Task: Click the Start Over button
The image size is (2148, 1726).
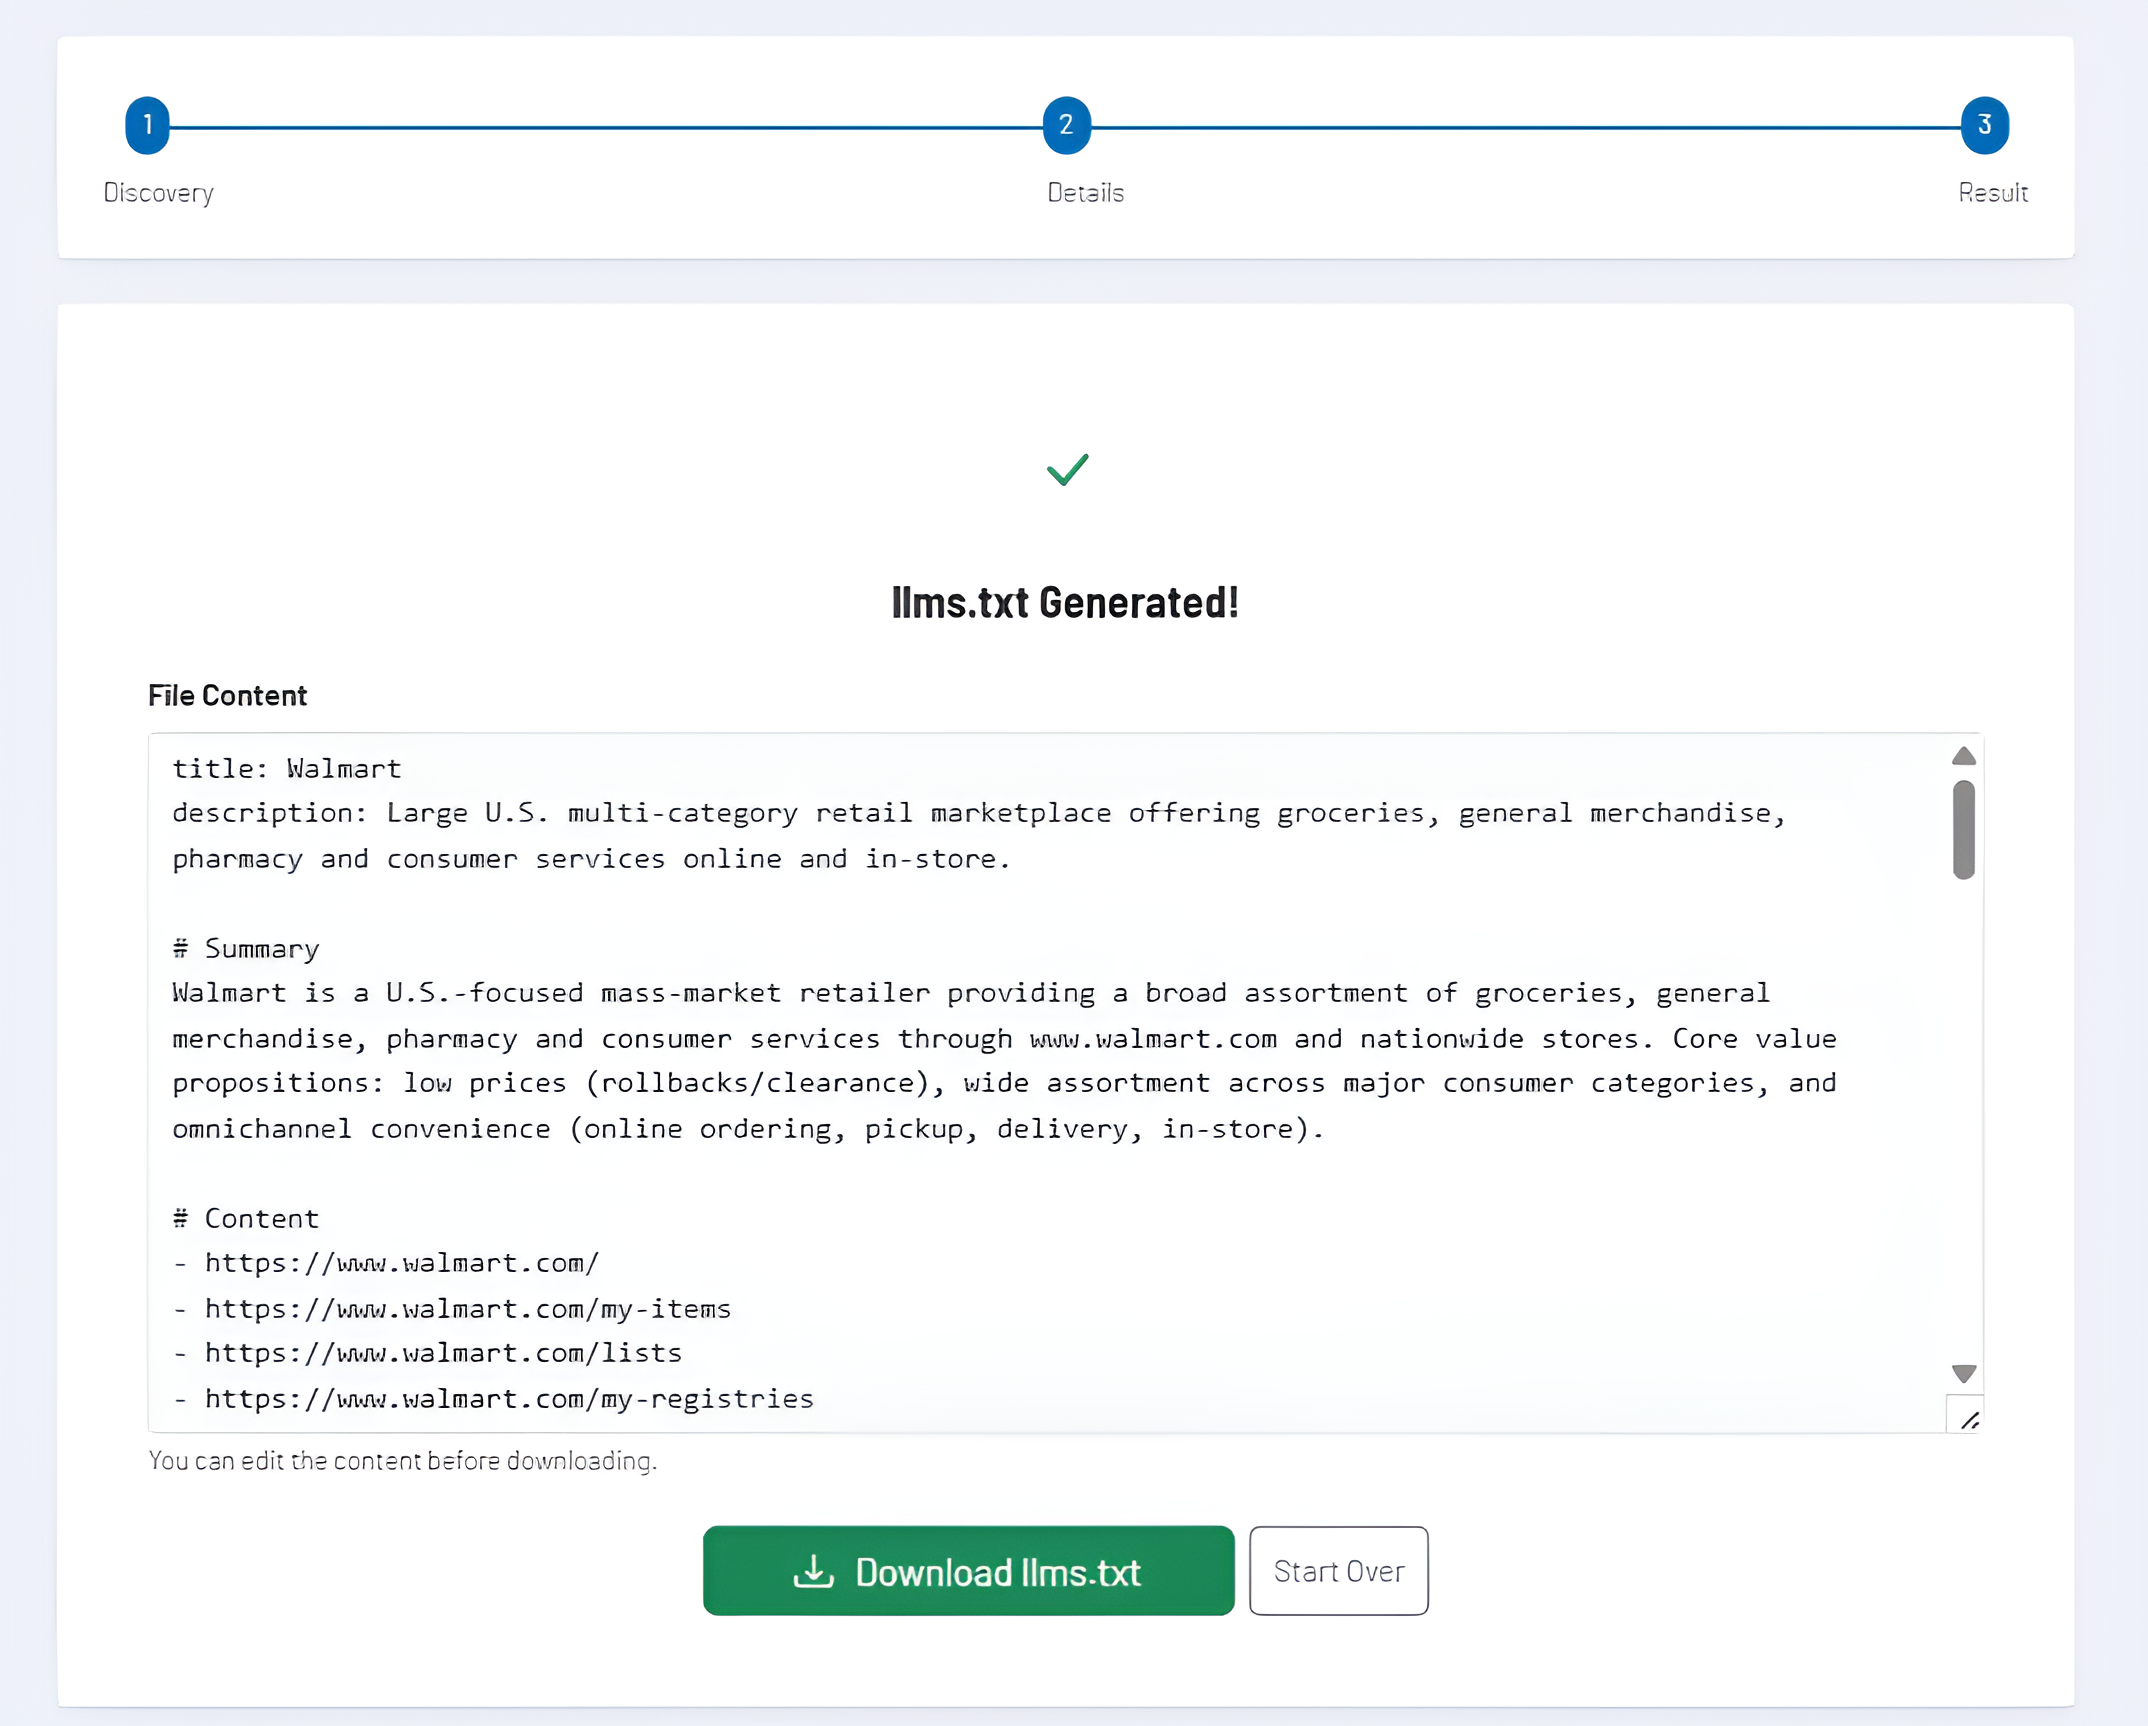Action: [x=1338, y=1570]
